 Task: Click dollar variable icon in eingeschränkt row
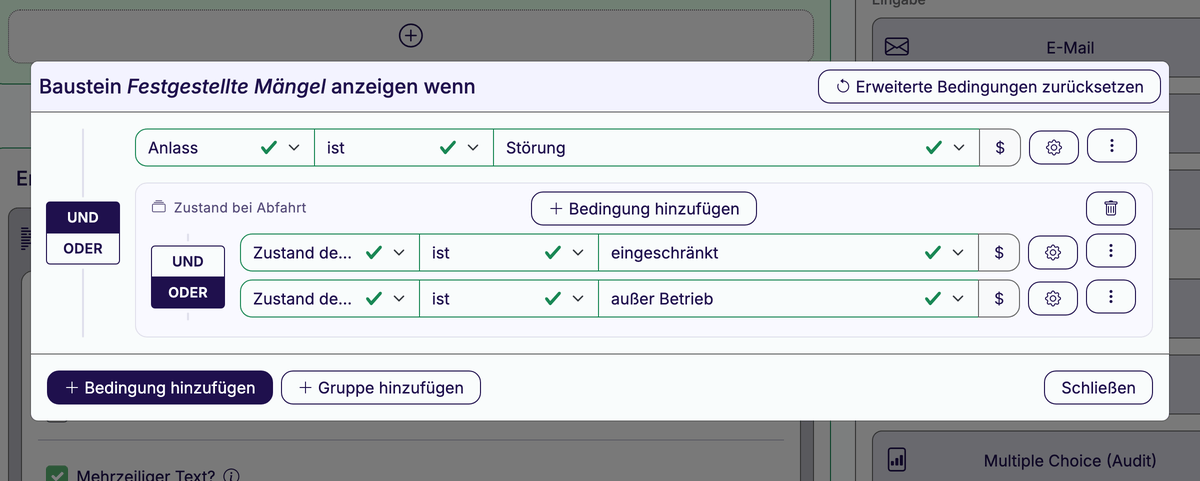click(1000, 253)
